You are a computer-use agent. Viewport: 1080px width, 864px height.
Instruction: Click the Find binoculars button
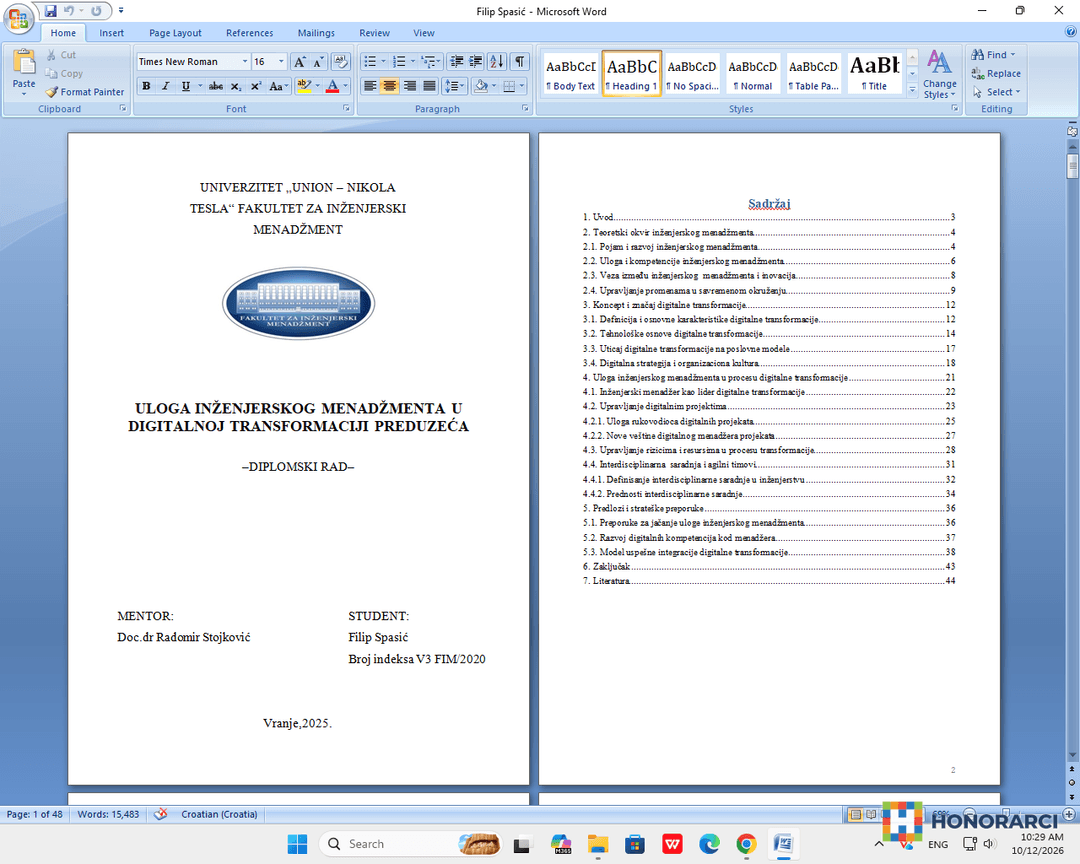coord(993,54)
